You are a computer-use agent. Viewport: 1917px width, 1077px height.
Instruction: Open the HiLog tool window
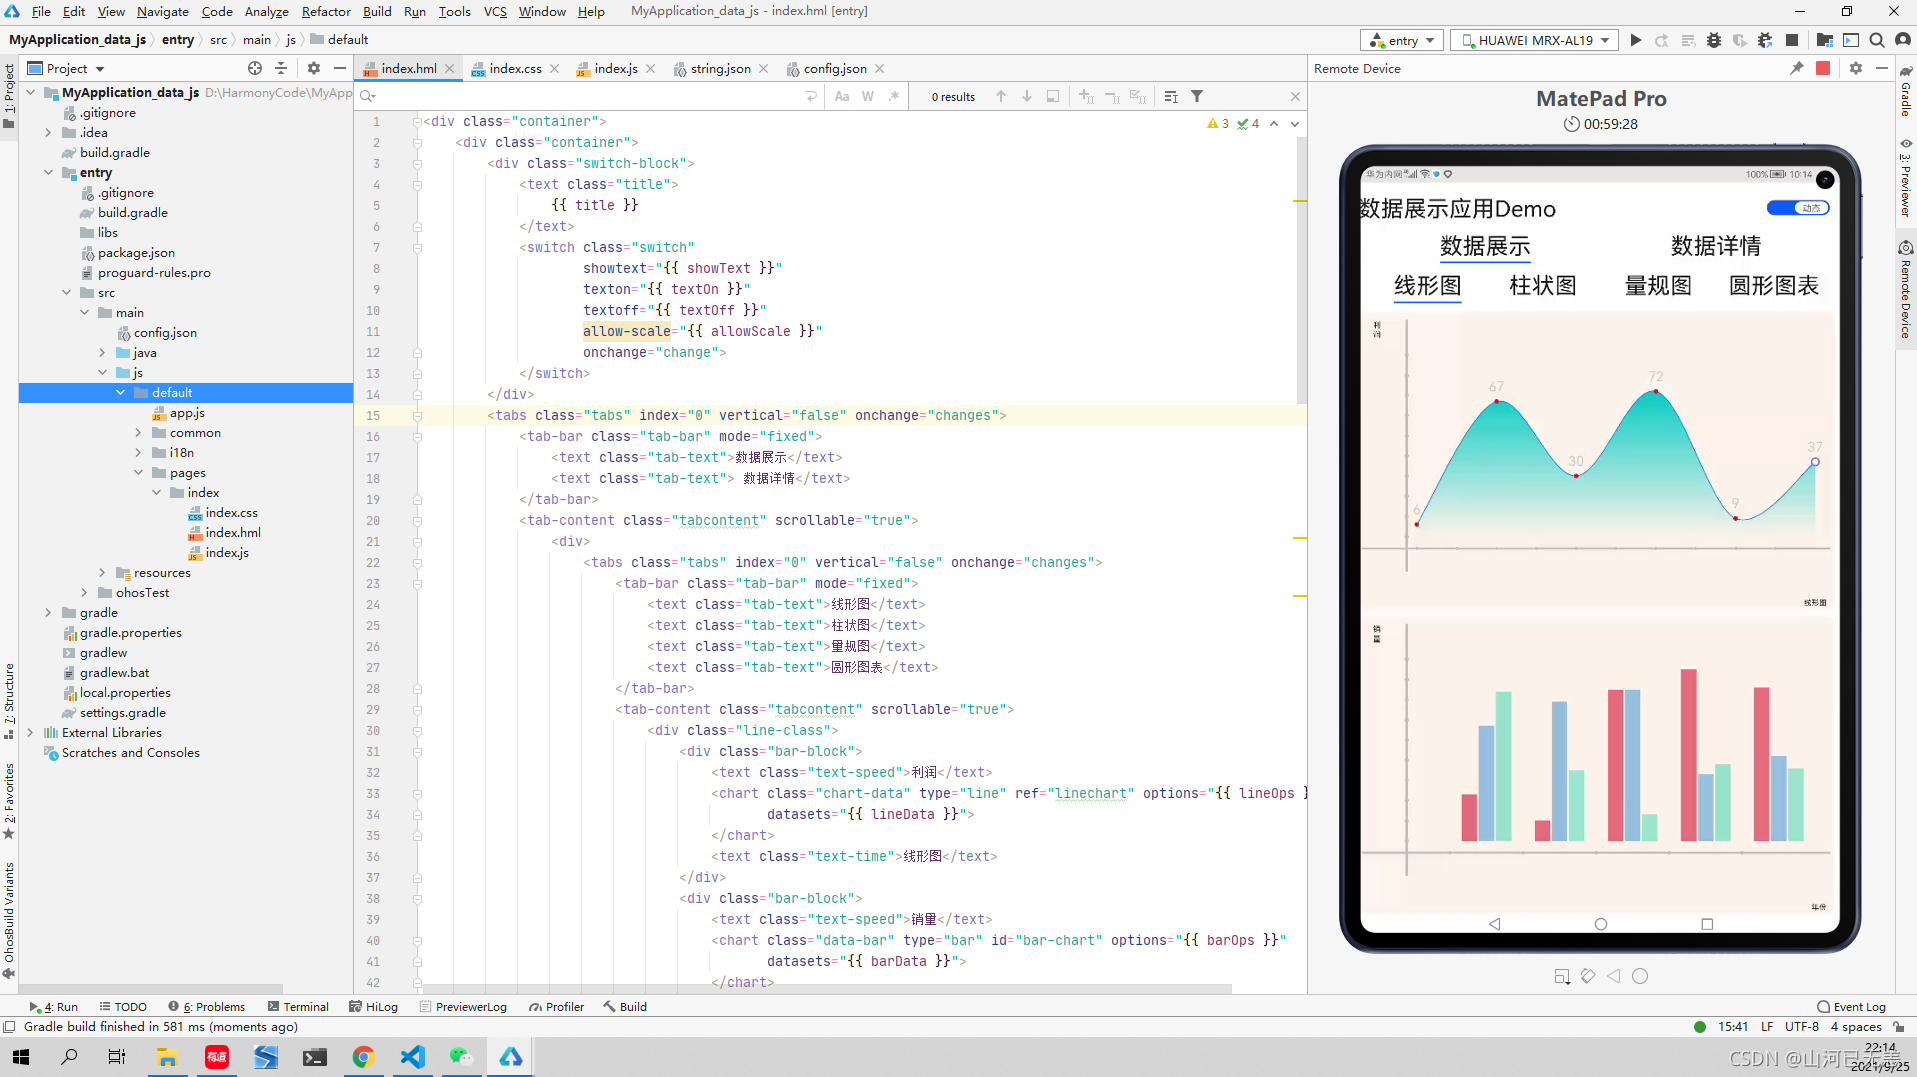373,1007
